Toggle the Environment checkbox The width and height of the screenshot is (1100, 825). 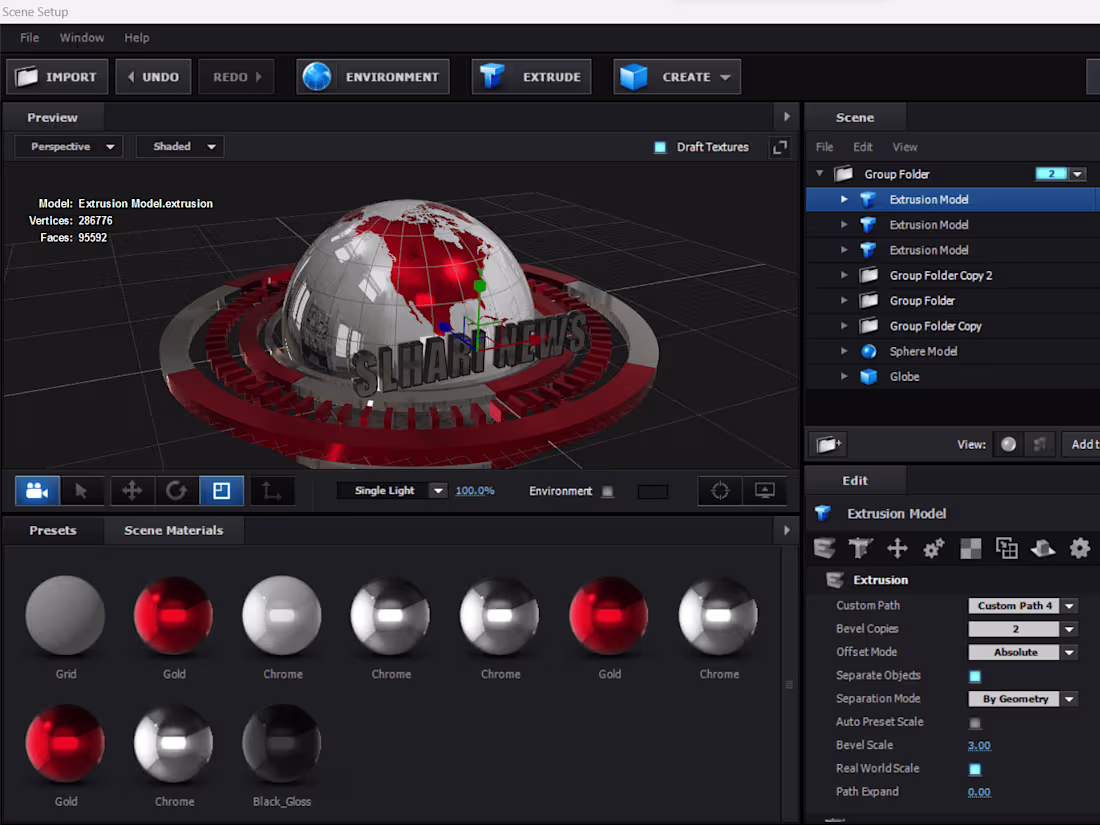(x=608, y=491)
